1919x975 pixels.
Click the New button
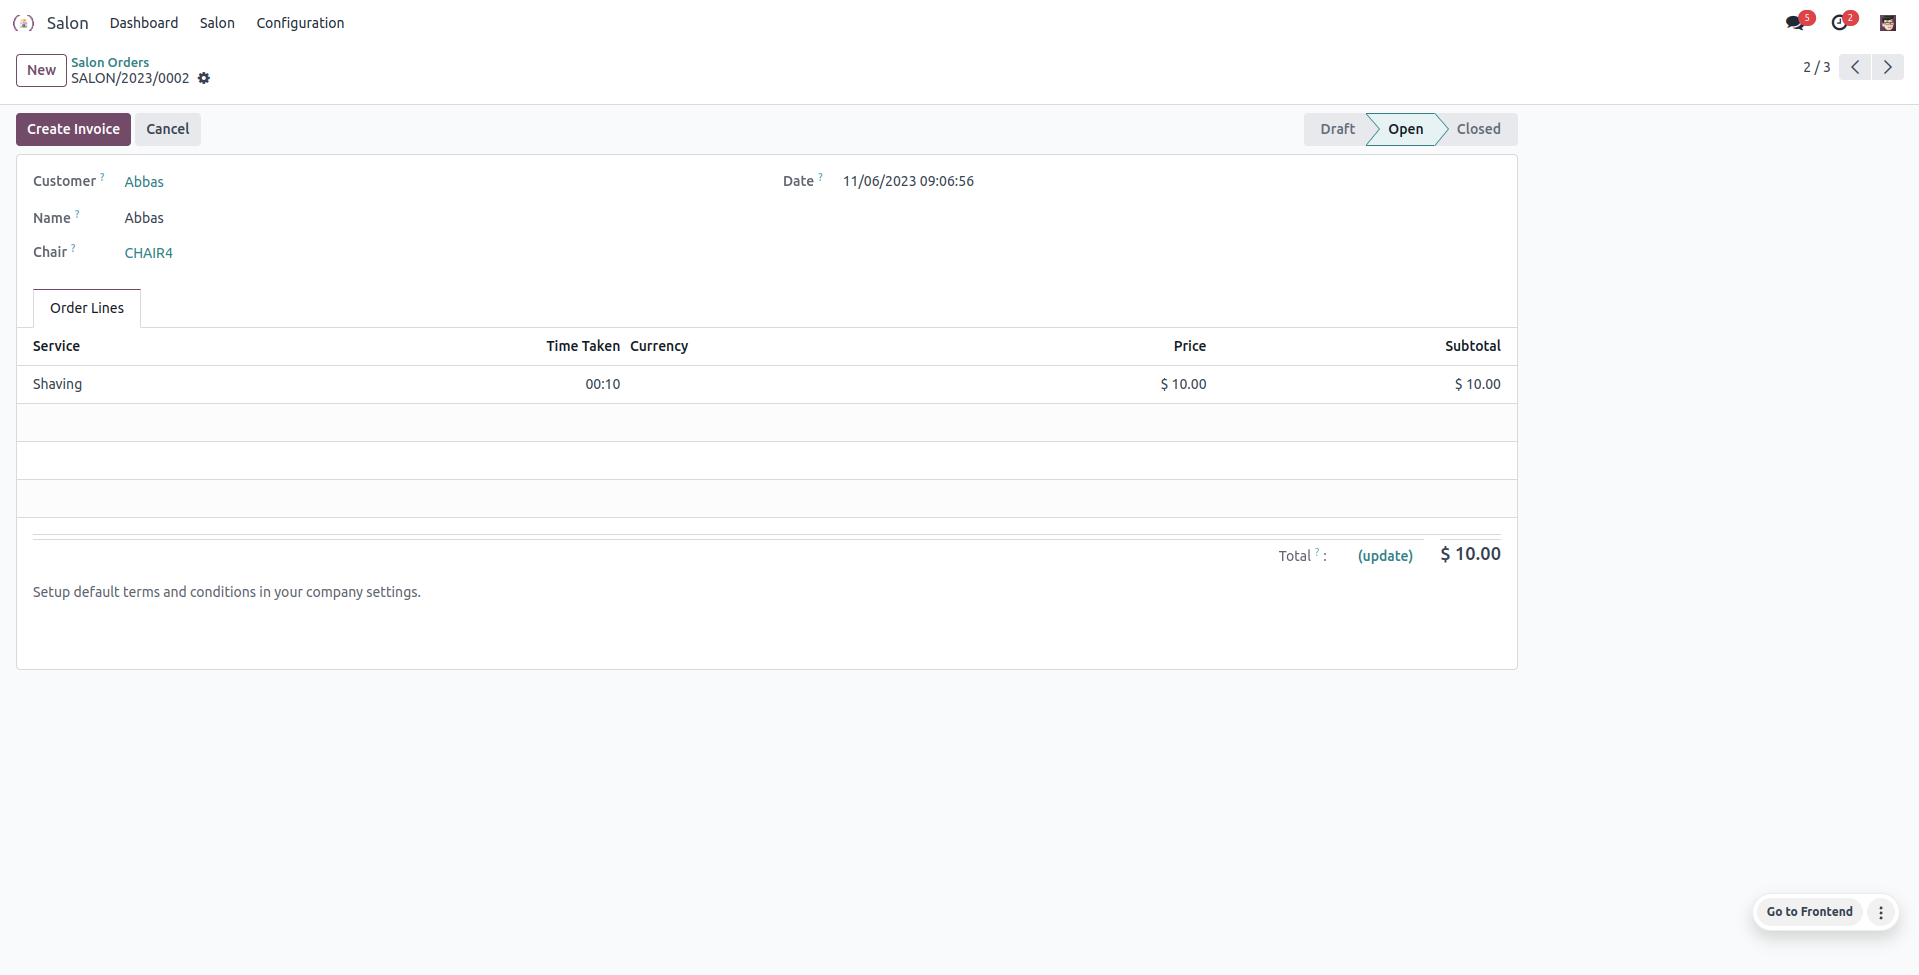41,70
